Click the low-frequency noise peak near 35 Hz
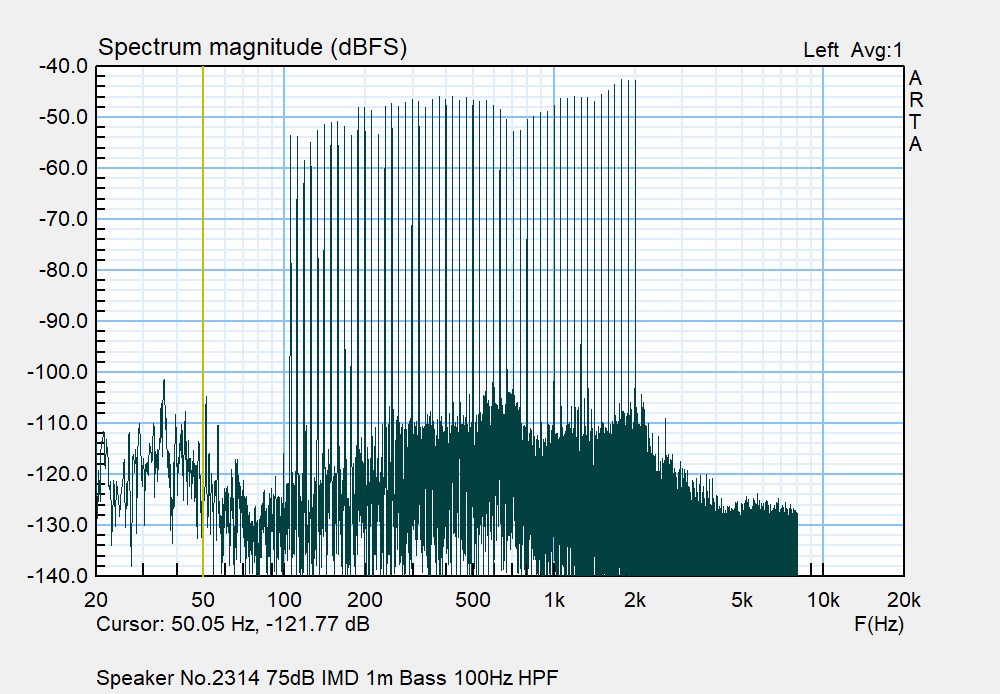This screenshot has height=694, width=1000. (163, 383)
